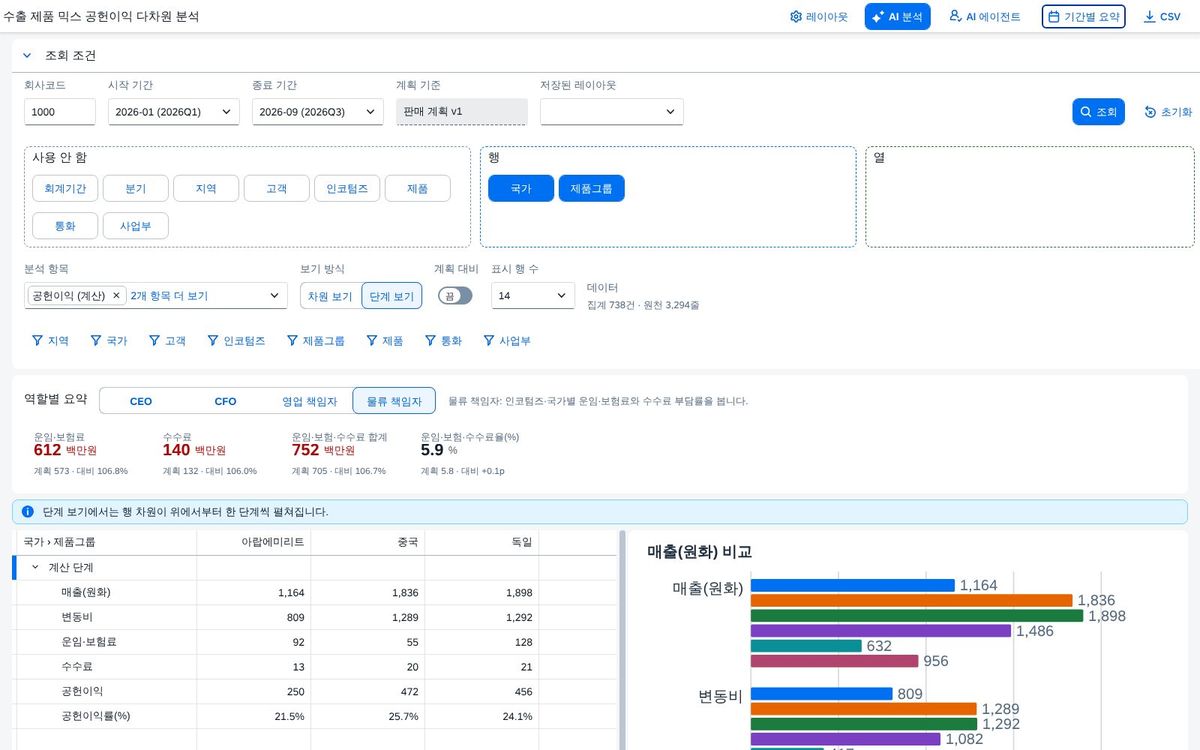This screenshot has width=1200, height=750.
Task: Open the 통화 filter
Action: pos(444,341)
